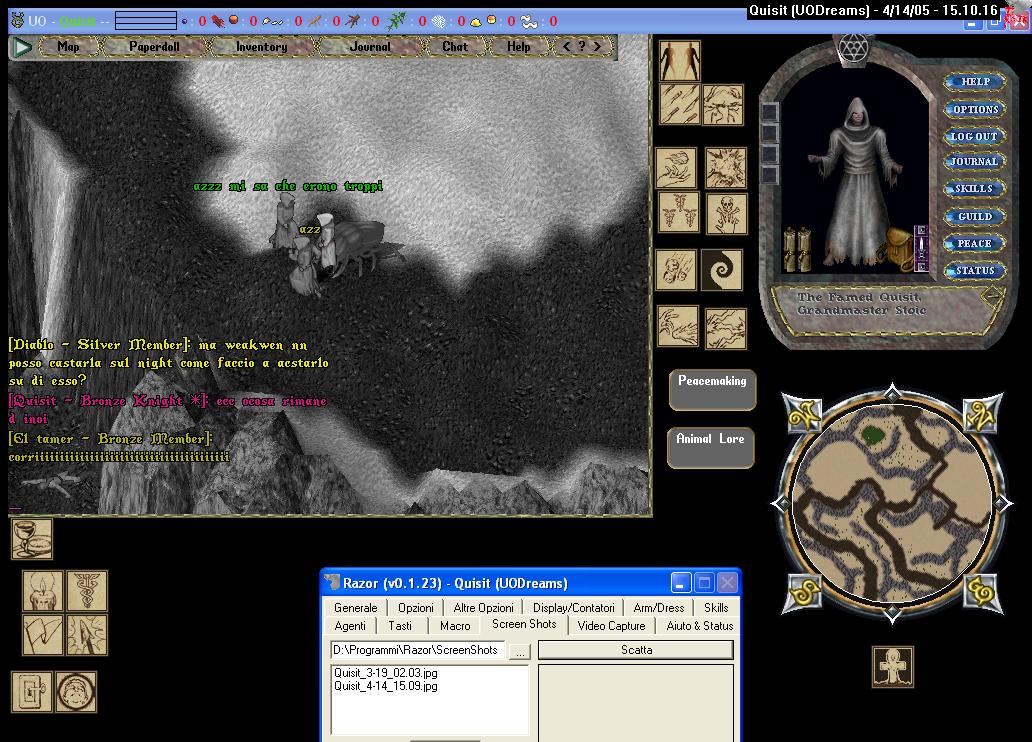Open the Tasti tab in Razor
Screen dimensions: 1032x742
tap(400, 625)
